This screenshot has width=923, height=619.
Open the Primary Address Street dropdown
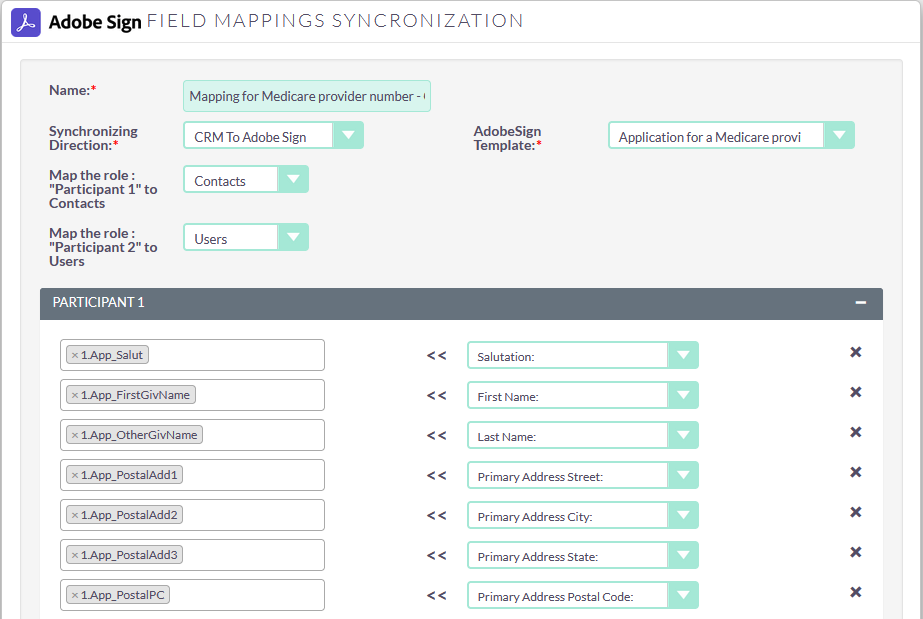click(x=583, y=475)
